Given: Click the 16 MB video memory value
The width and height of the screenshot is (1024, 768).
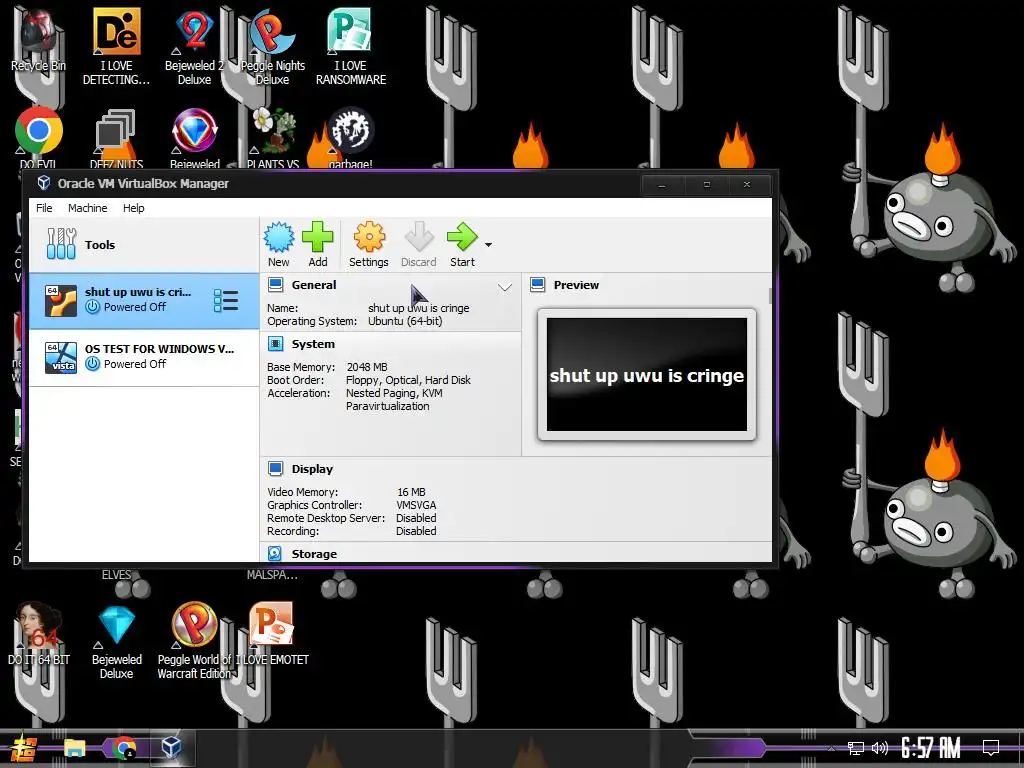Looking at the screenshot, I should [411, 492].
